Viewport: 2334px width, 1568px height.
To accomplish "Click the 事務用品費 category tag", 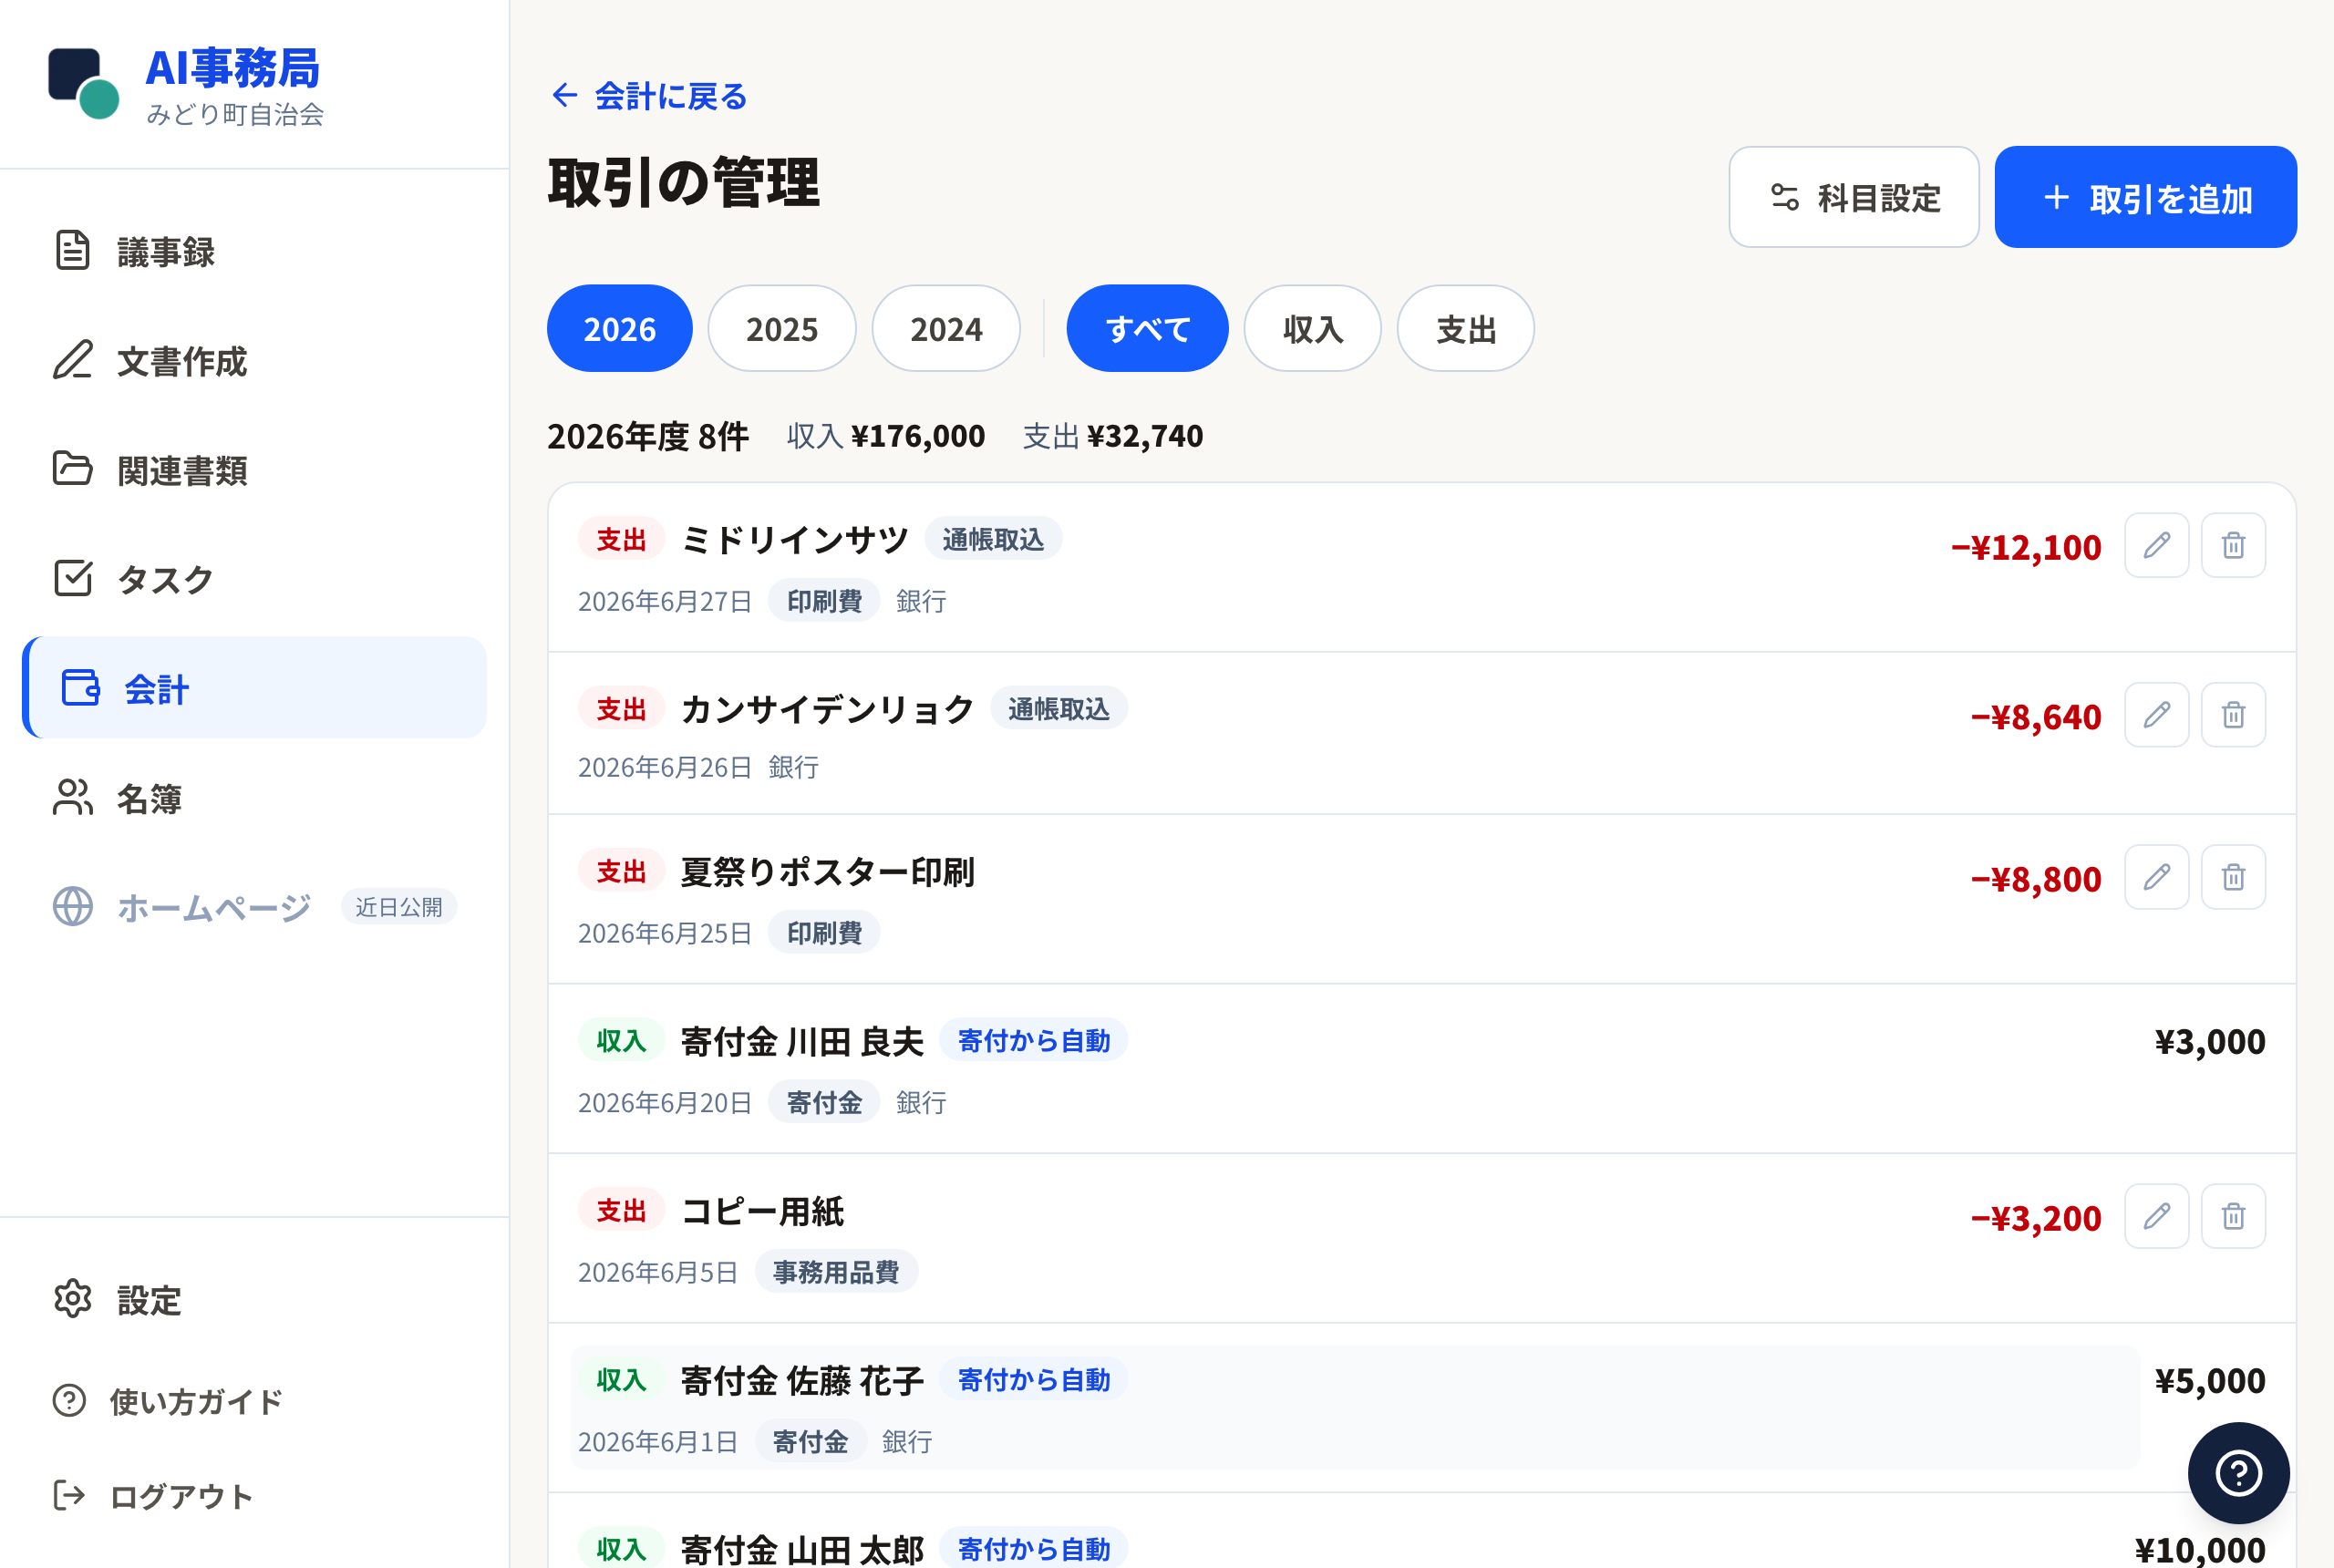I will pyautogui.click(x=836, y=1270).
